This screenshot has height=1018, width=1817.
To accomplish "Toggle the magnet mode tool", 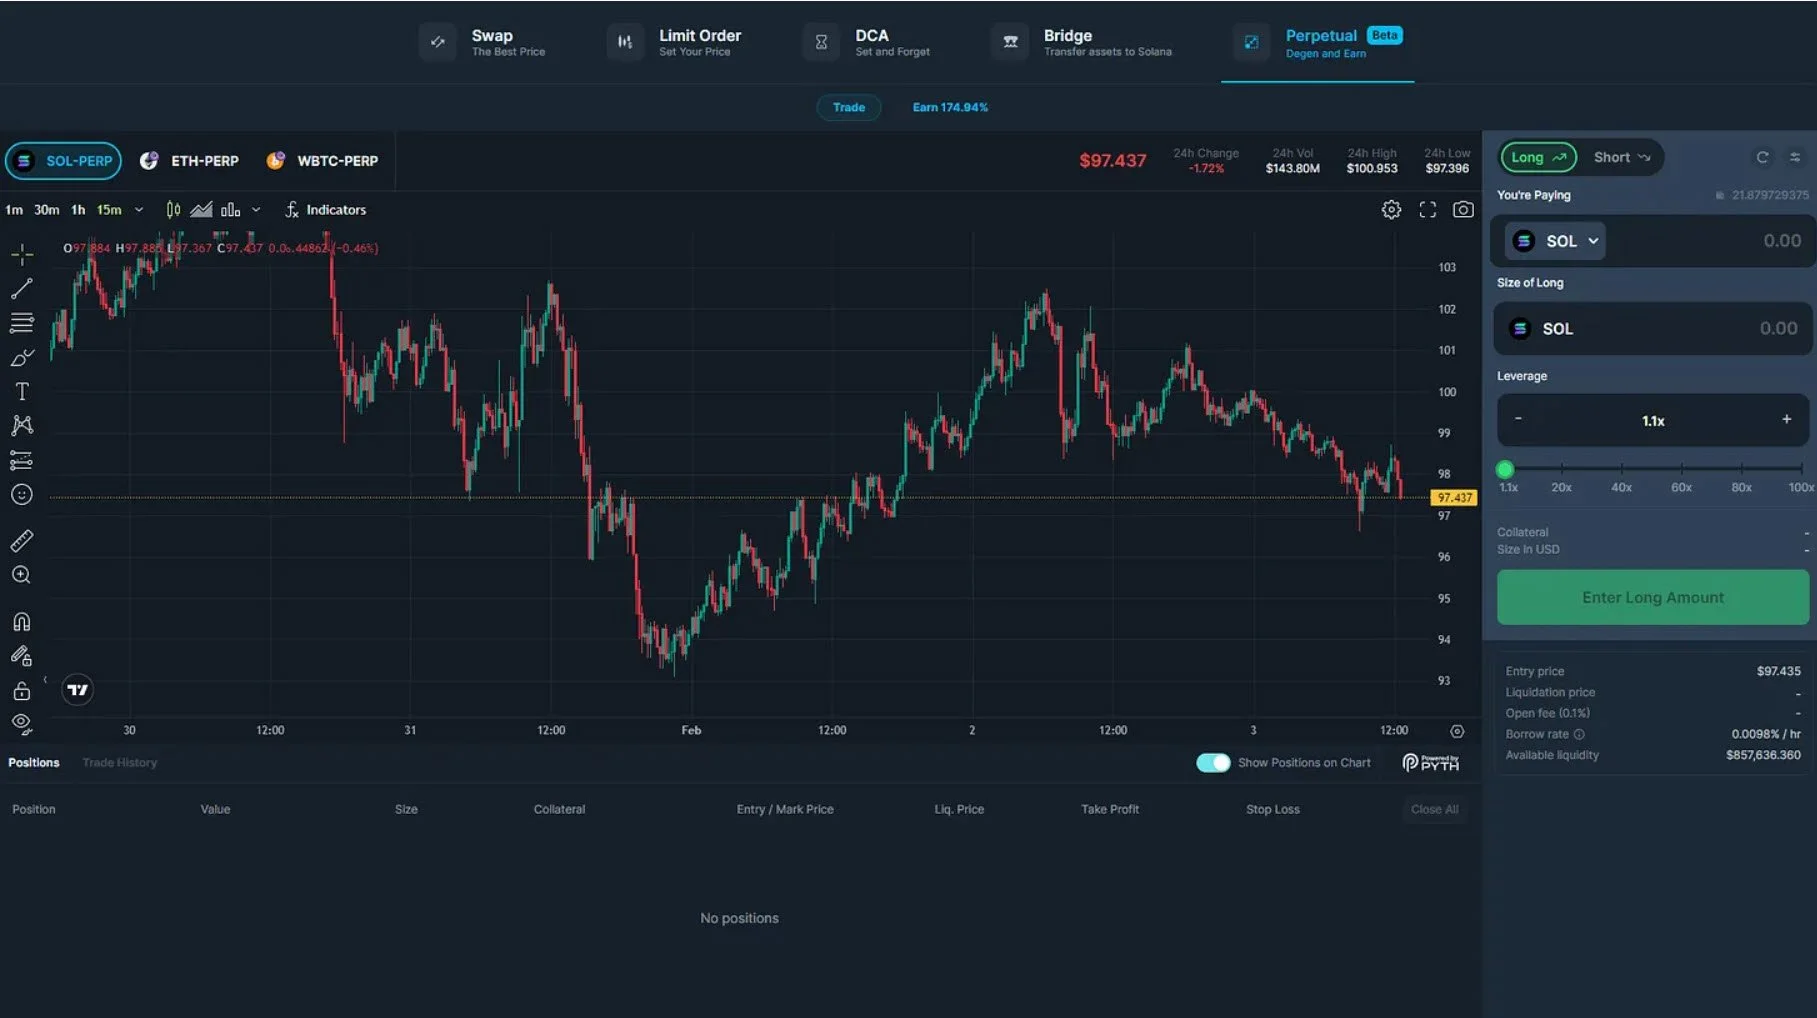I will click(22, 622).
